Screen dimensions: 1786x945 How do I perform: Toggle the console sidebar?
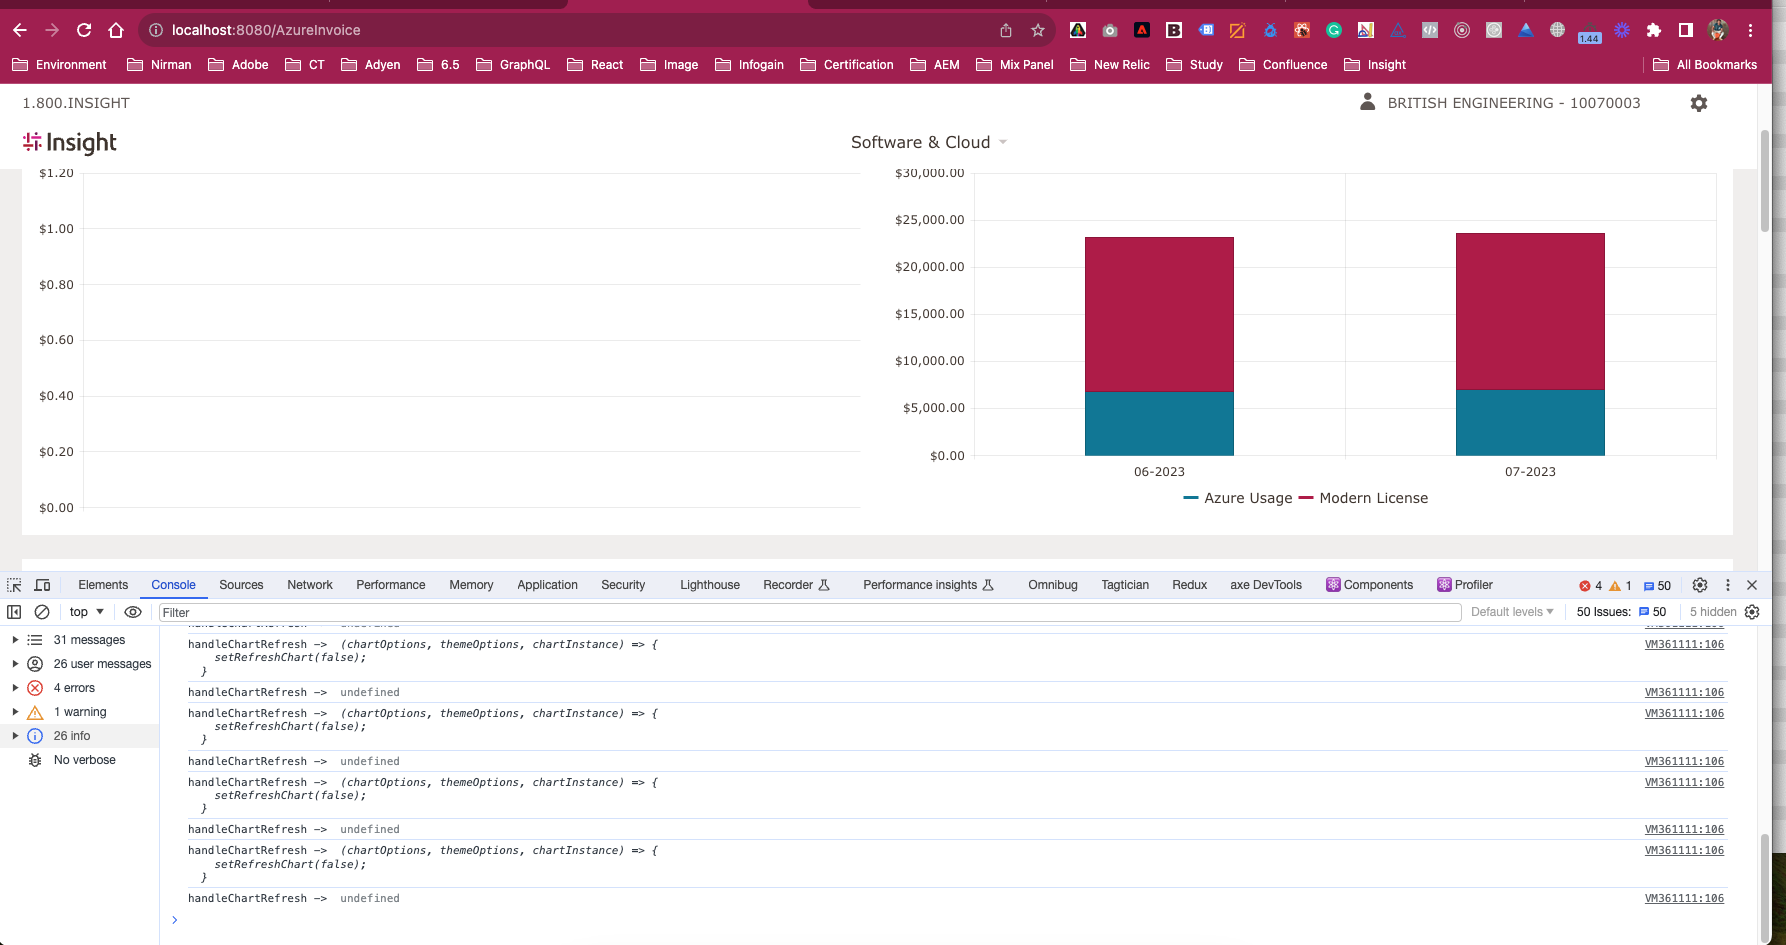[14, 612]
